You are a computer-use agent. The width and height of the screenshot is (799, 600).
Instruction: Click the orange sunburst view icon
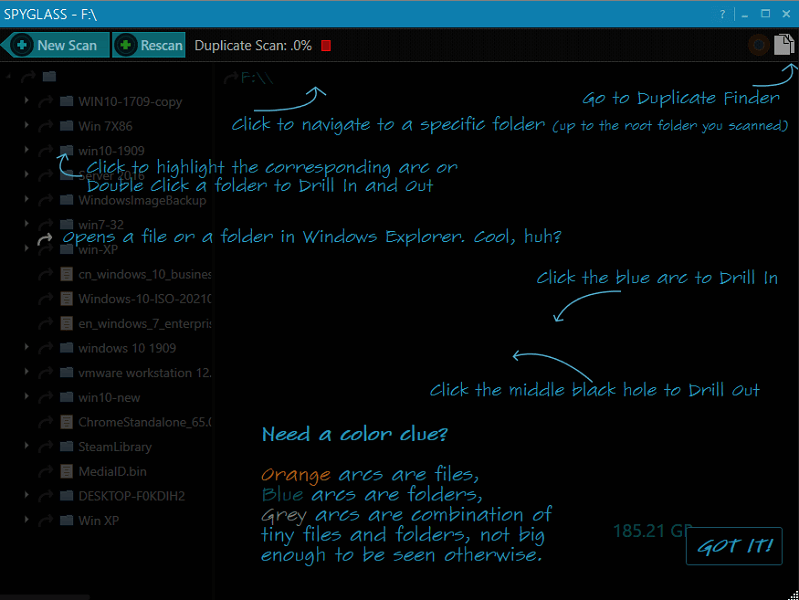[760, 45]
